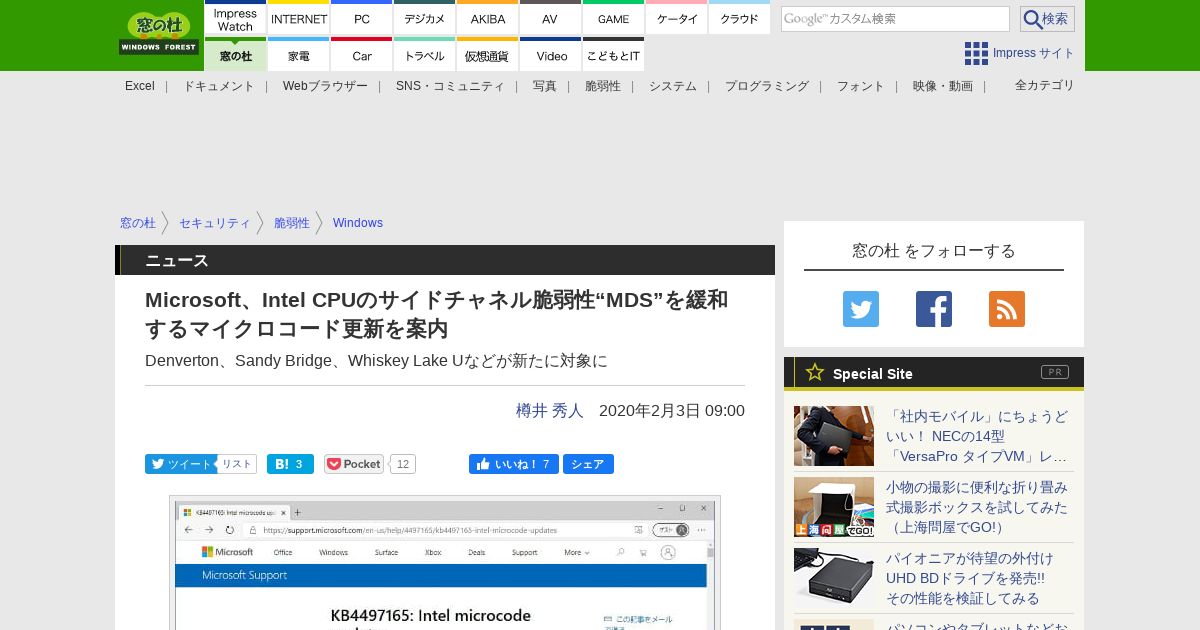Open the RSS feed icon
The image size is (1200, 630).
click(x=1007, y=309)
